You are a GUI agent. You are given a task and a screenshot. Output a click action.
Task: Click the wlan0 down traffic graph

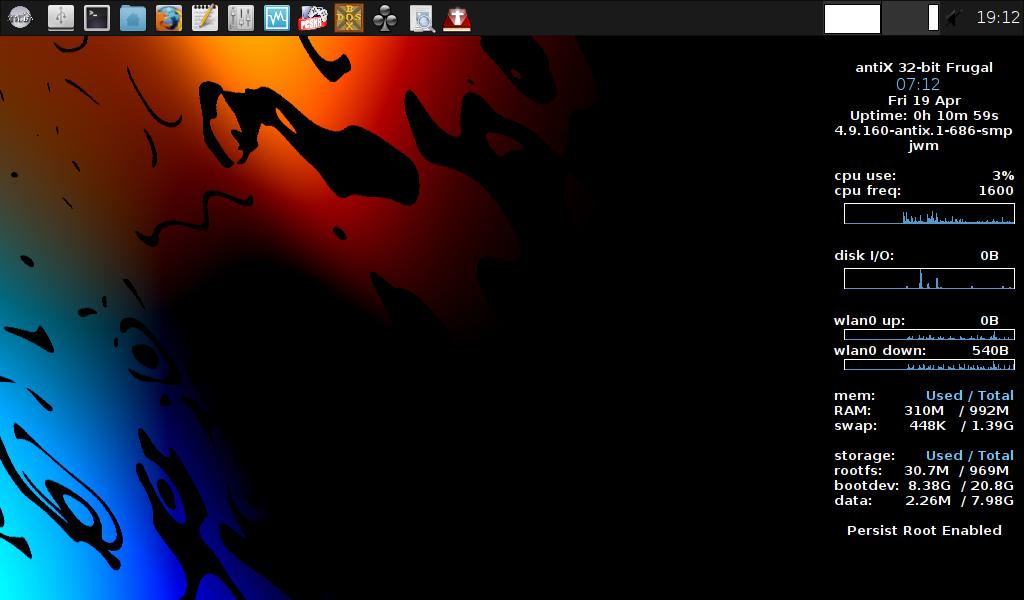click(929, 365)
